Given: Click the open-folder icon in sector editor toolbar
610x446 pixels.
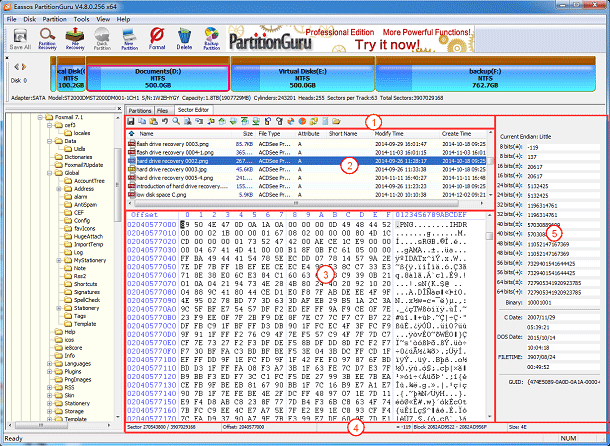Looking at the screenshot, I should [x=336, y=121].
